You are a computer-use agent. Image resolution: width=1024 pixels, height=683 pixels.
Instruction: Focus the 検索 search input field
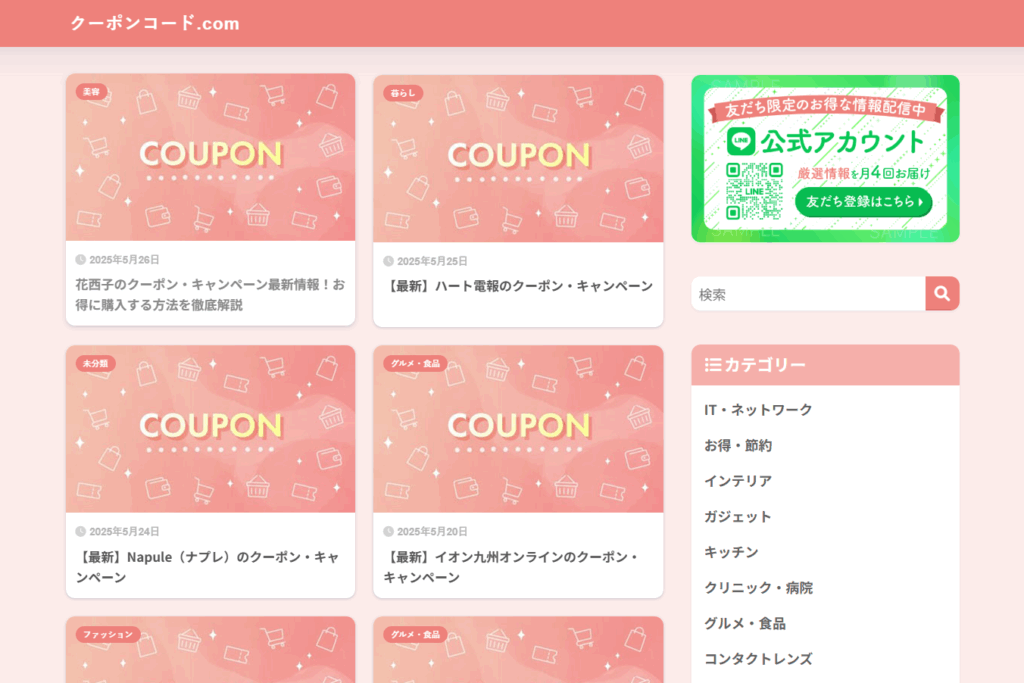coord(808,294)
